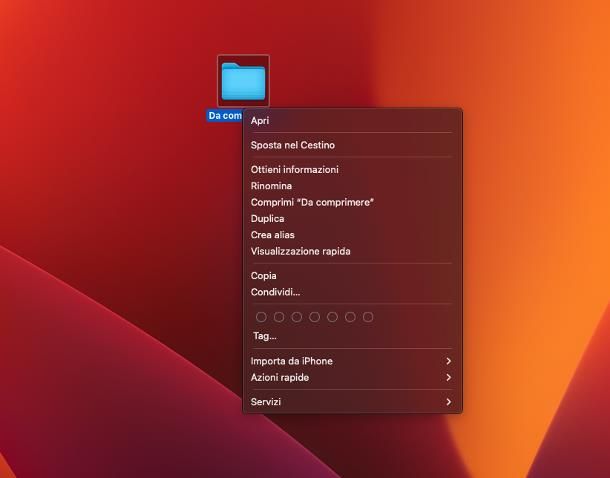Image resolution: width=610 pixels, height=478 pixels.
Task: Open the Tag… option
Action: [x=265, y=336]
